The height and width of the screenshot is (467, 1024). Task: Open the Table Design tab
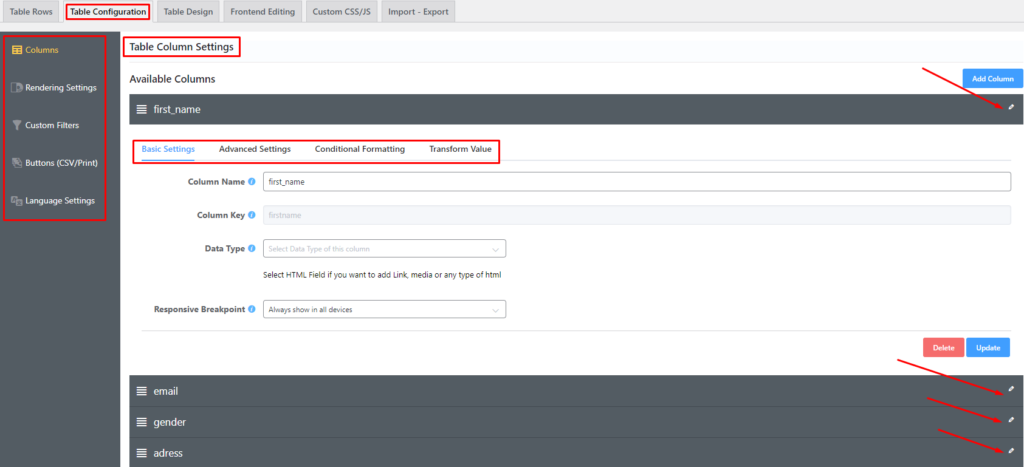[x=189, y=12]
